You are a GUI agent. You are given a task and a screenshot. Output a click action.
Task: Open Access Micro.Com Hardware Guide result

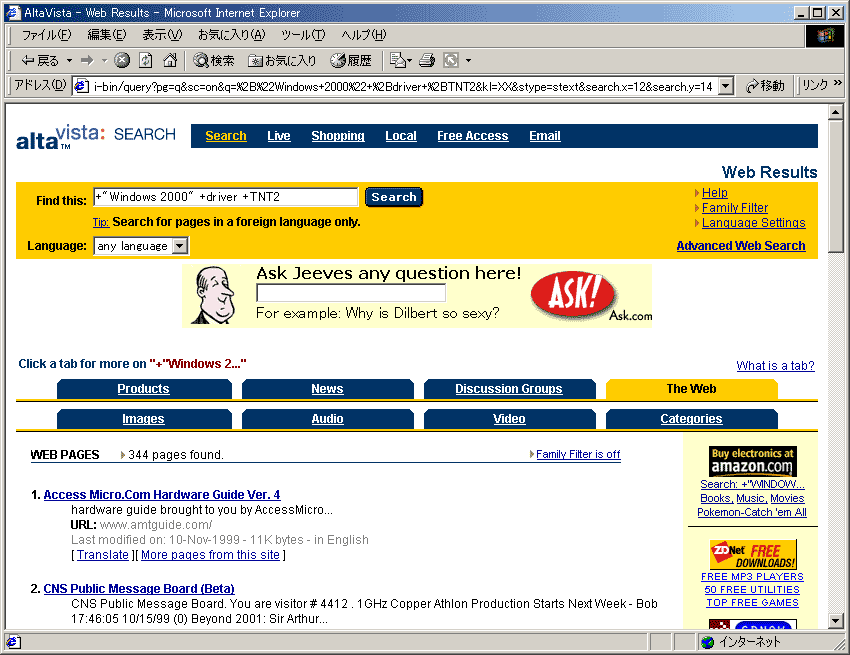tap(162, 495)
